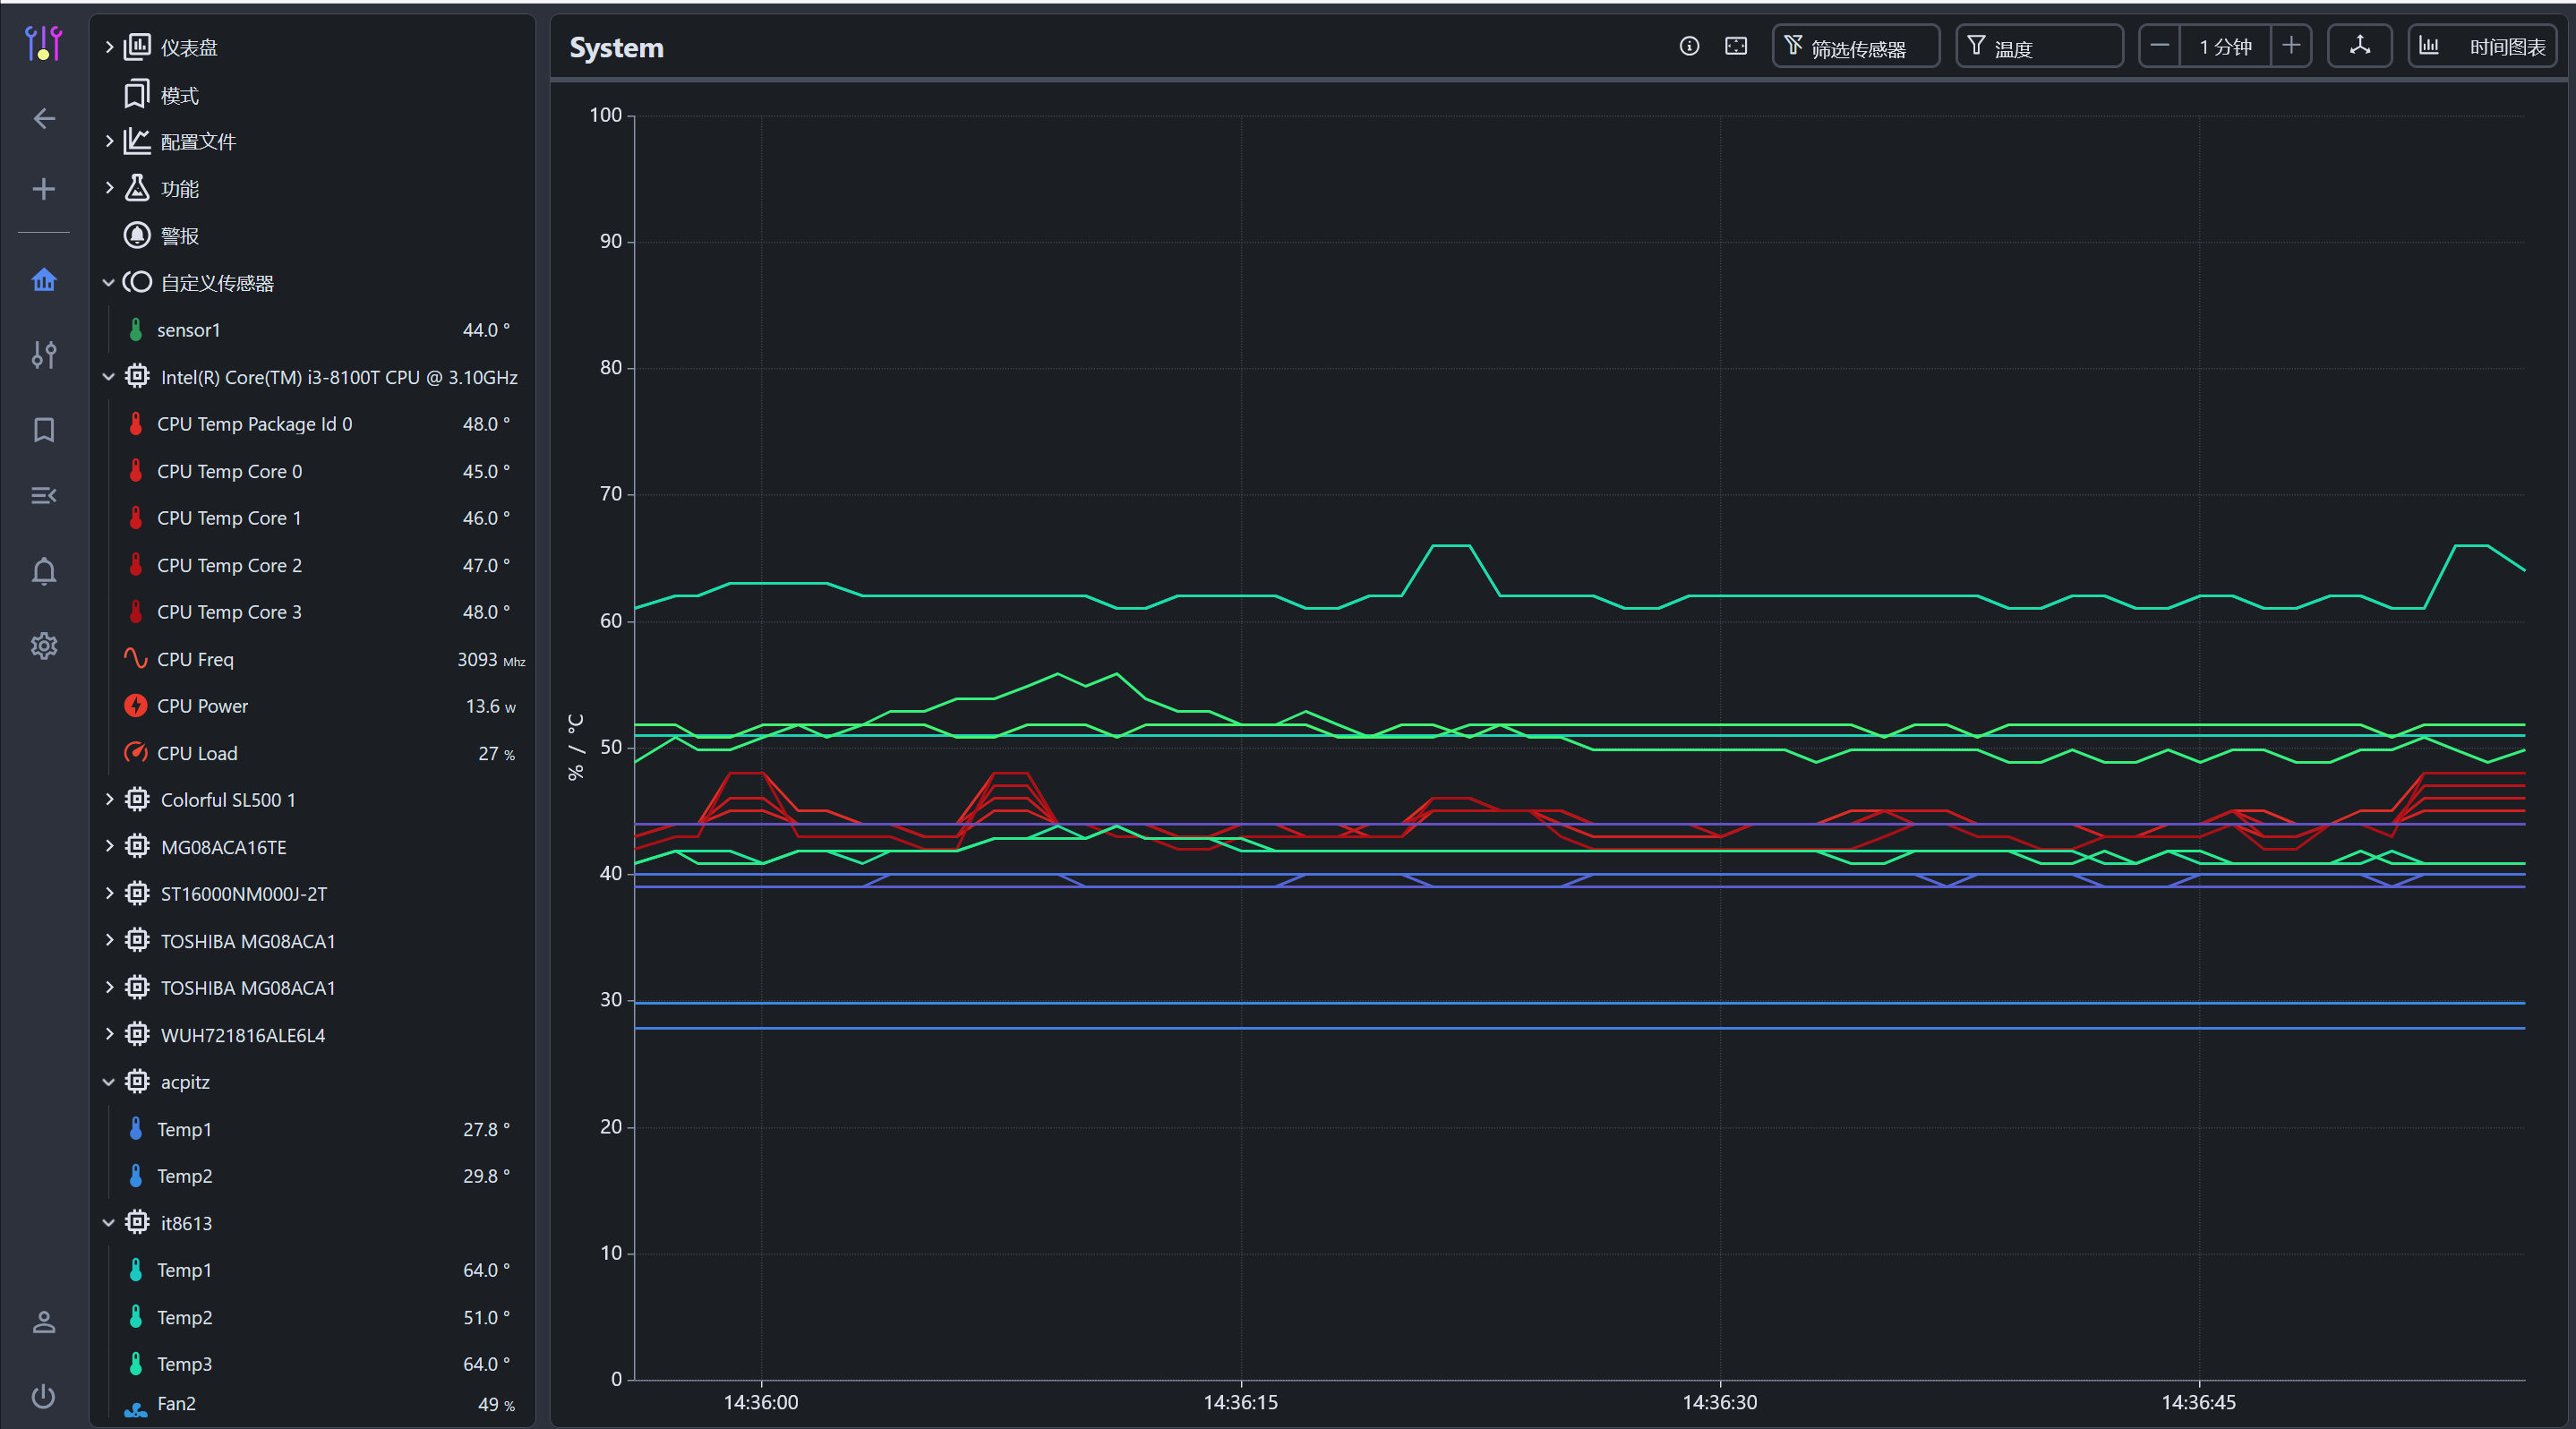Click the acpitz Temp1 blue thermometer icon

coord(136,1128)
